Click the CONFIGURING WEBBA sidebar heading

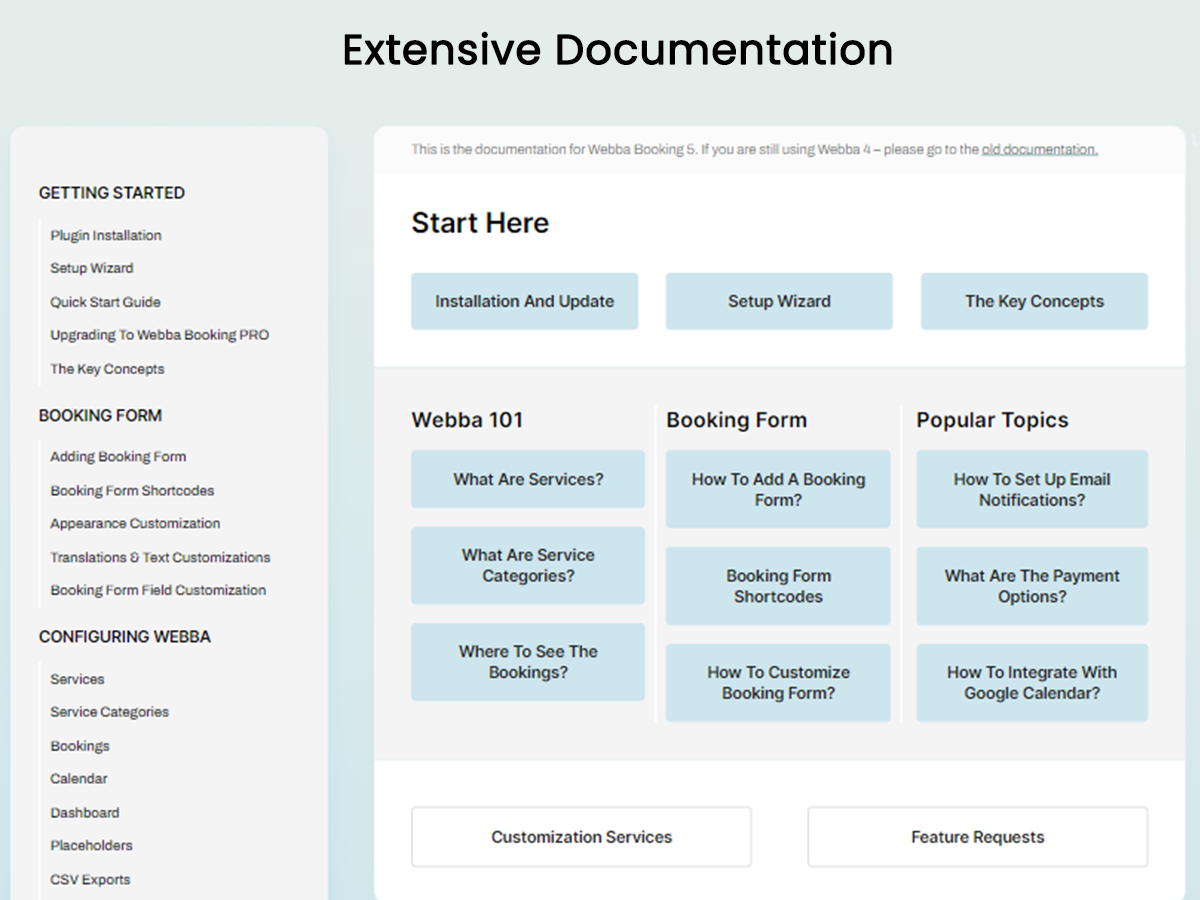125,637
